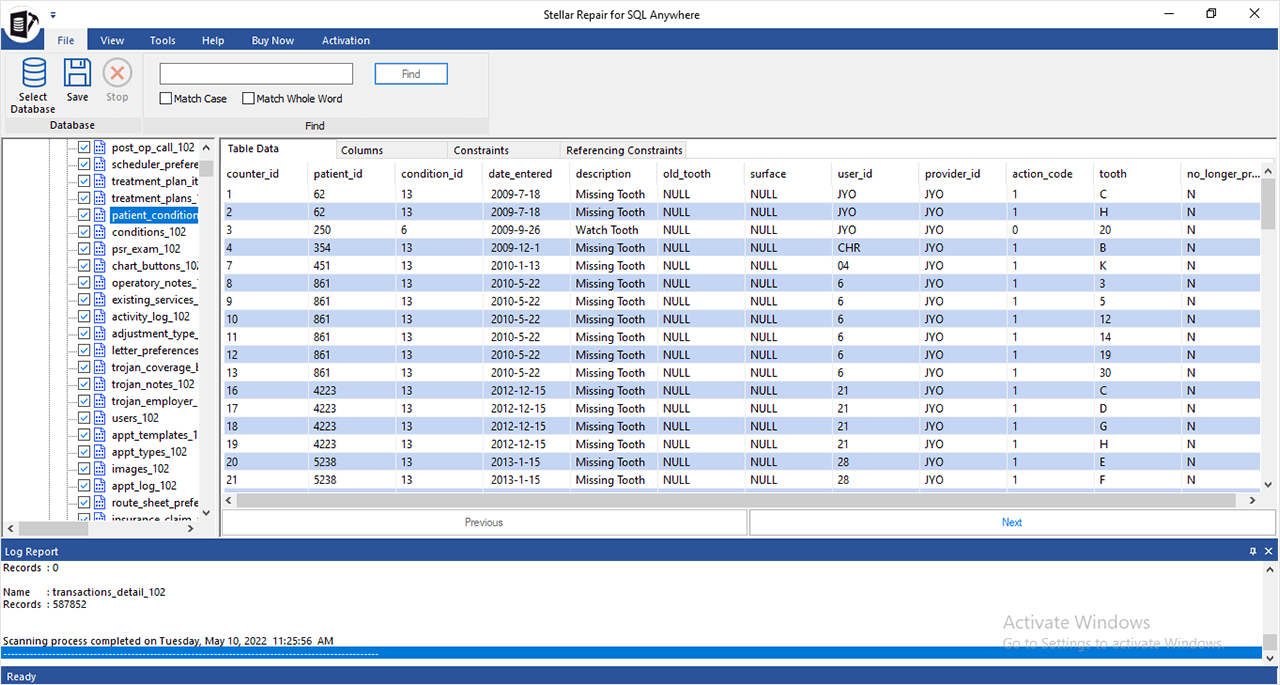The height and width of the screenshot is (685, 1280).
Task: Uncheck the conditions_102 checkbox
Action: click(x=84, y=232)
